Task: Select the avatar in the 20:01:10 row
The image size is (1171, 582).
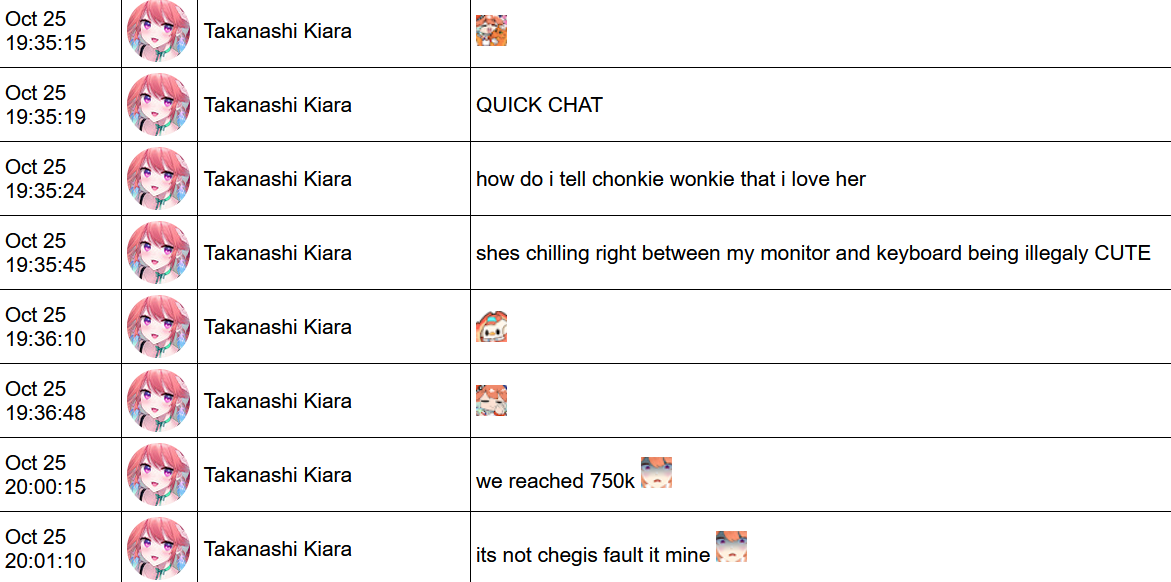Action: coord(159,548)
